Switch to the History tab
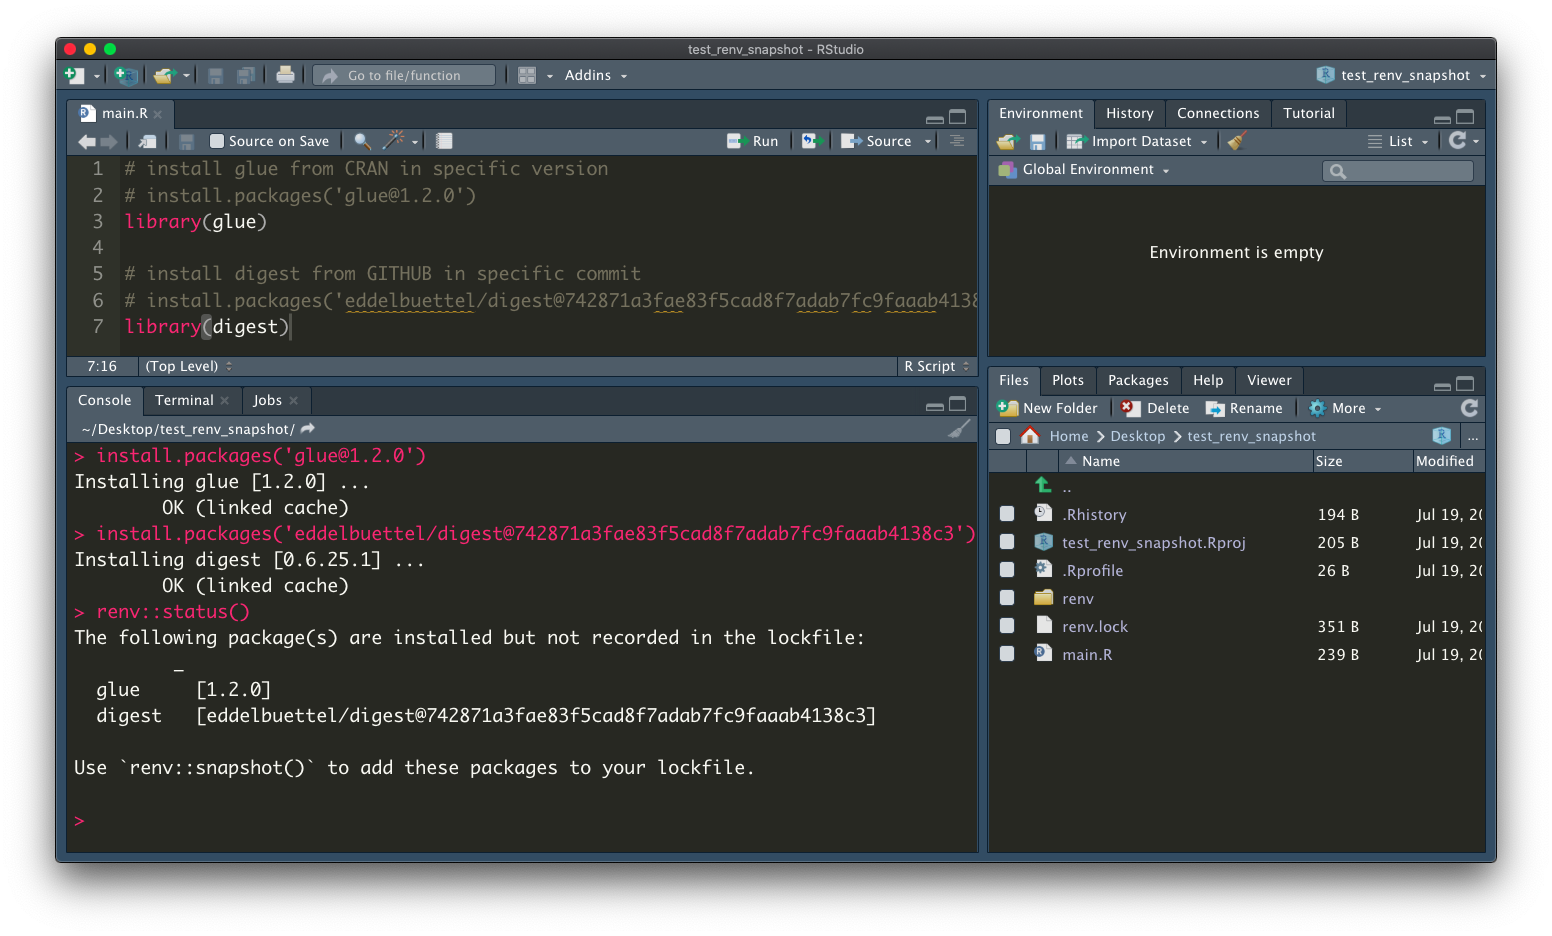 click(x=1129, y=113)
